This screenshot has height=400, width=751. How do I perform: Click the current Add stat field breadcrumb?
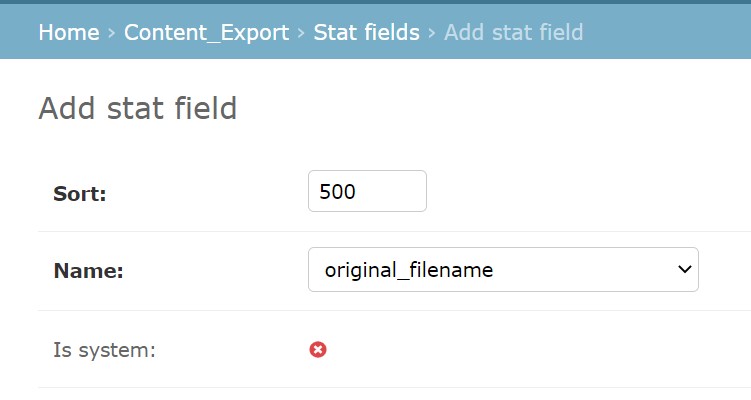tap(513, 33)
